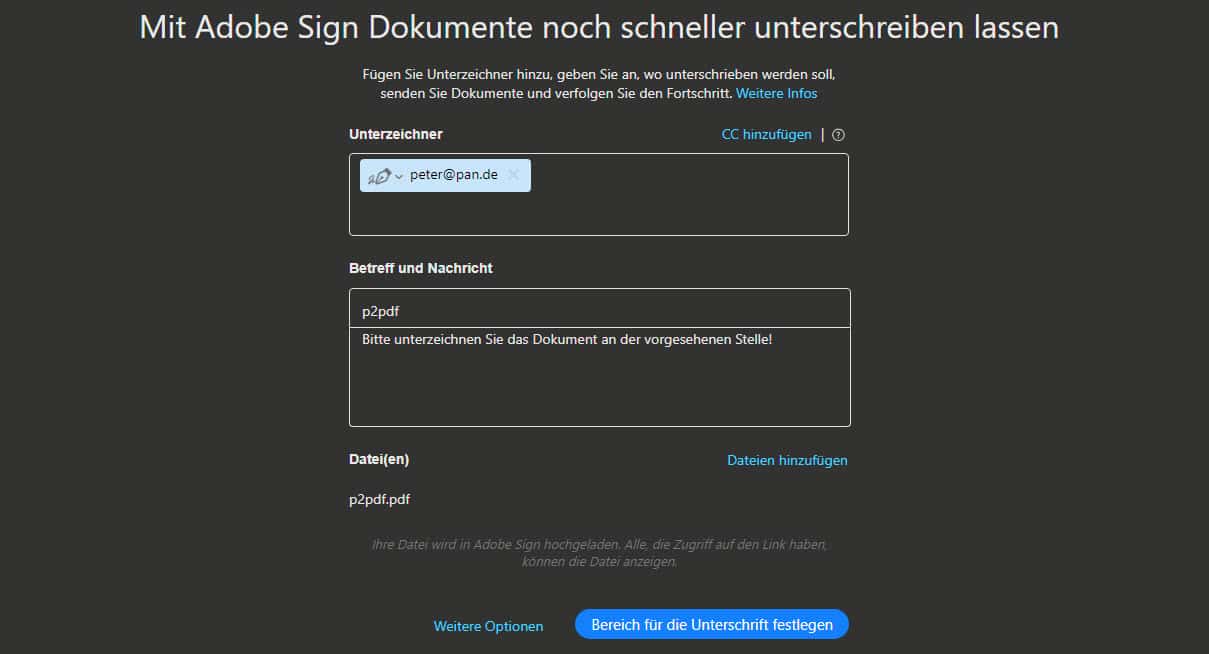Click the subject field containing p2pdf
Screen dimensions: 1209x654
(x=600, y=309)
